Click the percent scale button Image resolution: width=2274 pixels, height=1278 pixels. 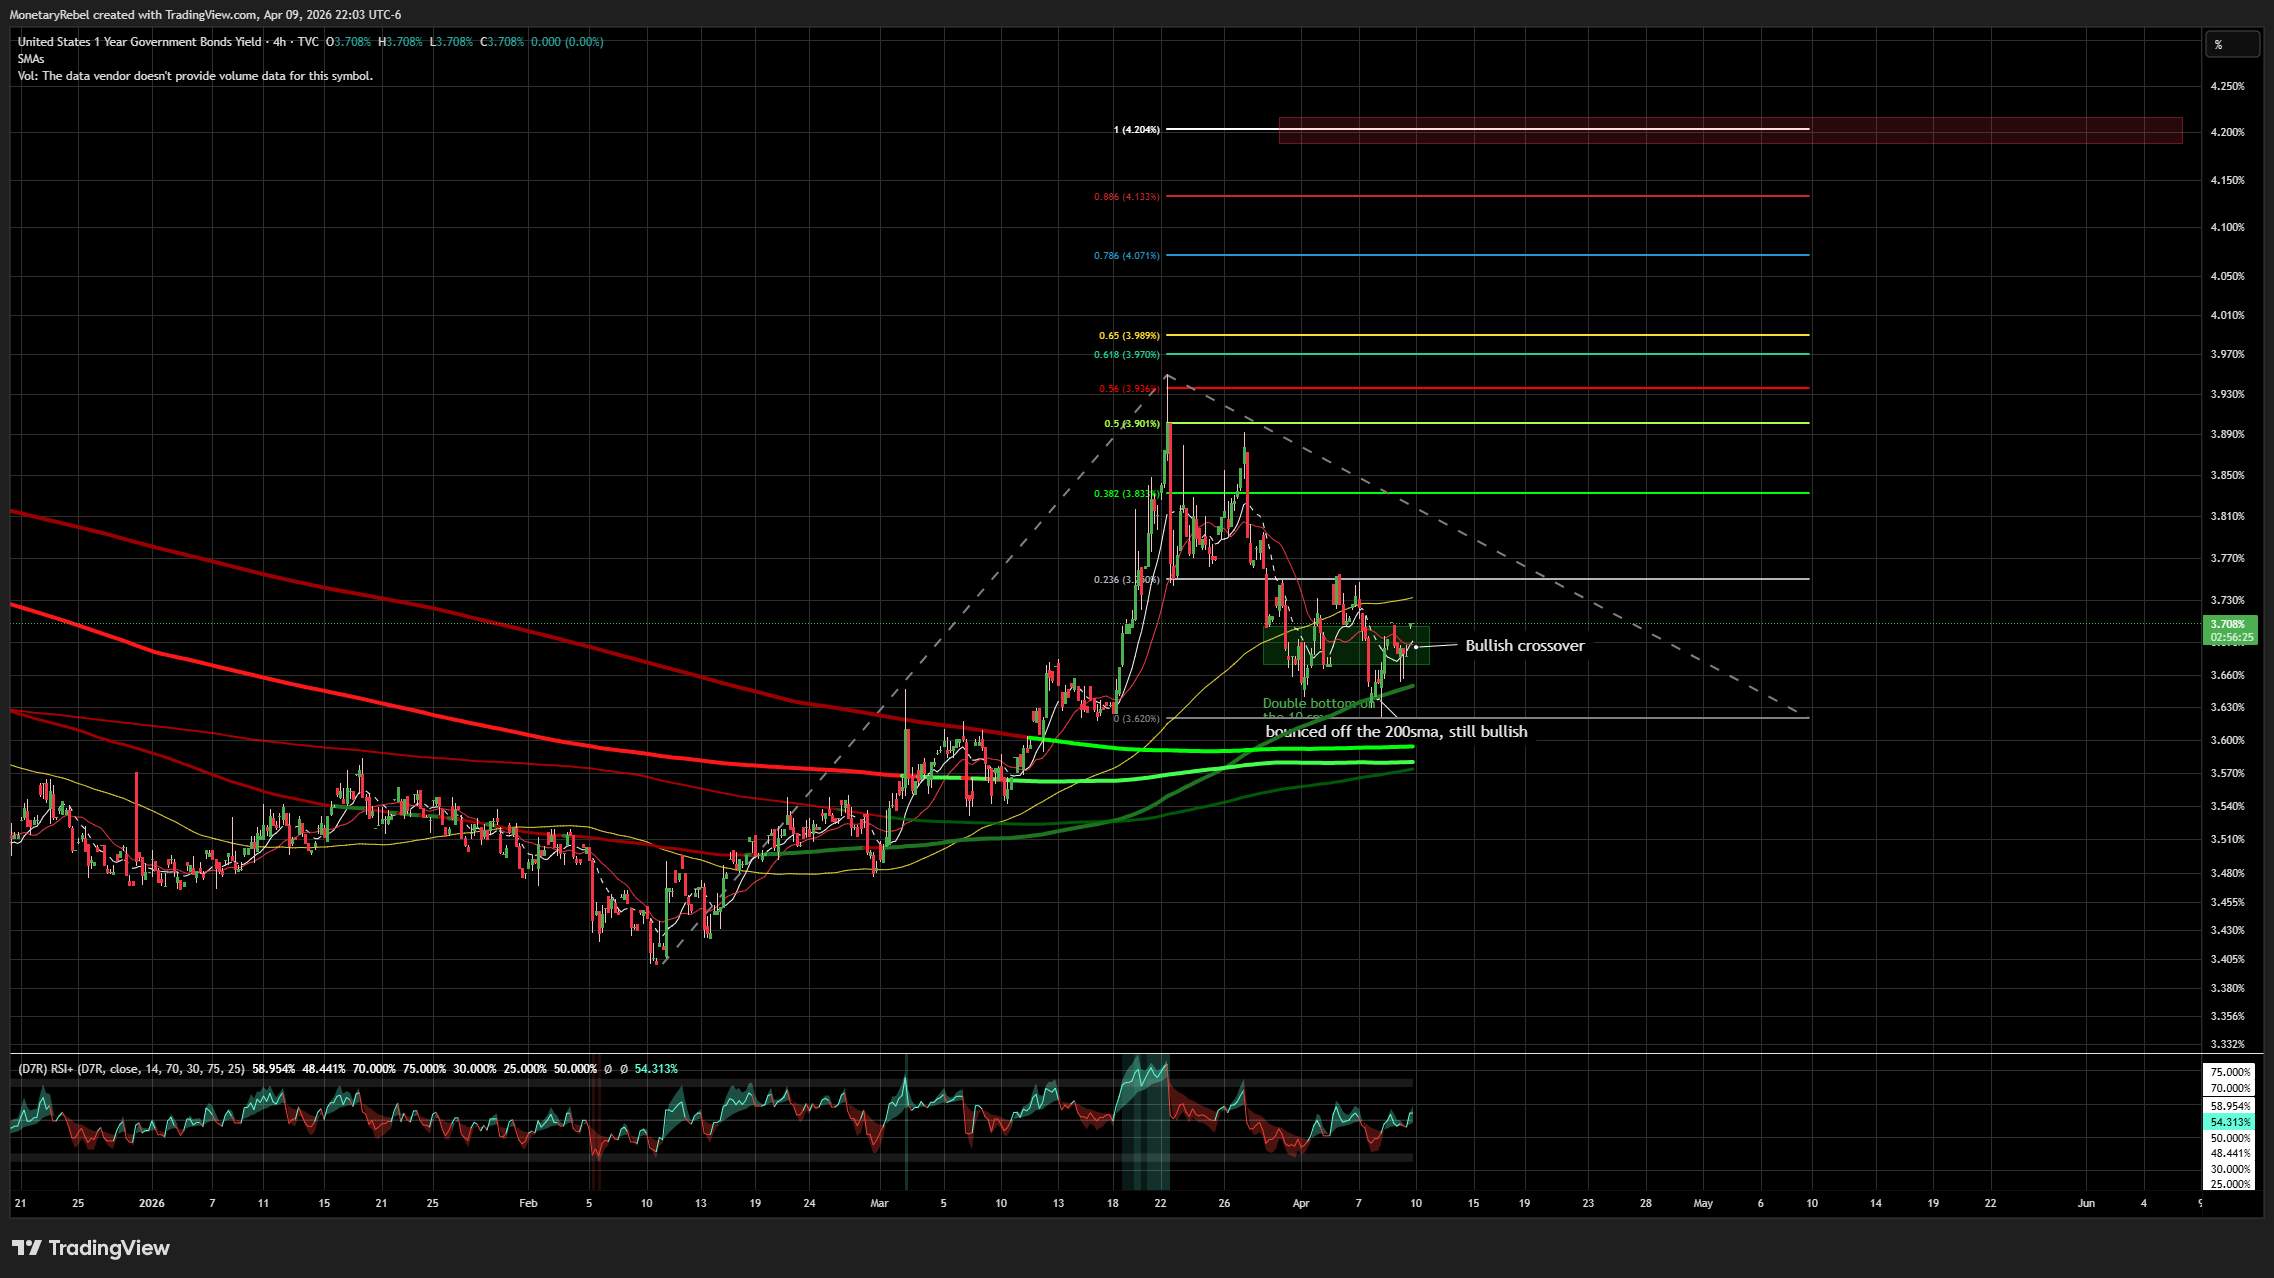pos(2232,44)
